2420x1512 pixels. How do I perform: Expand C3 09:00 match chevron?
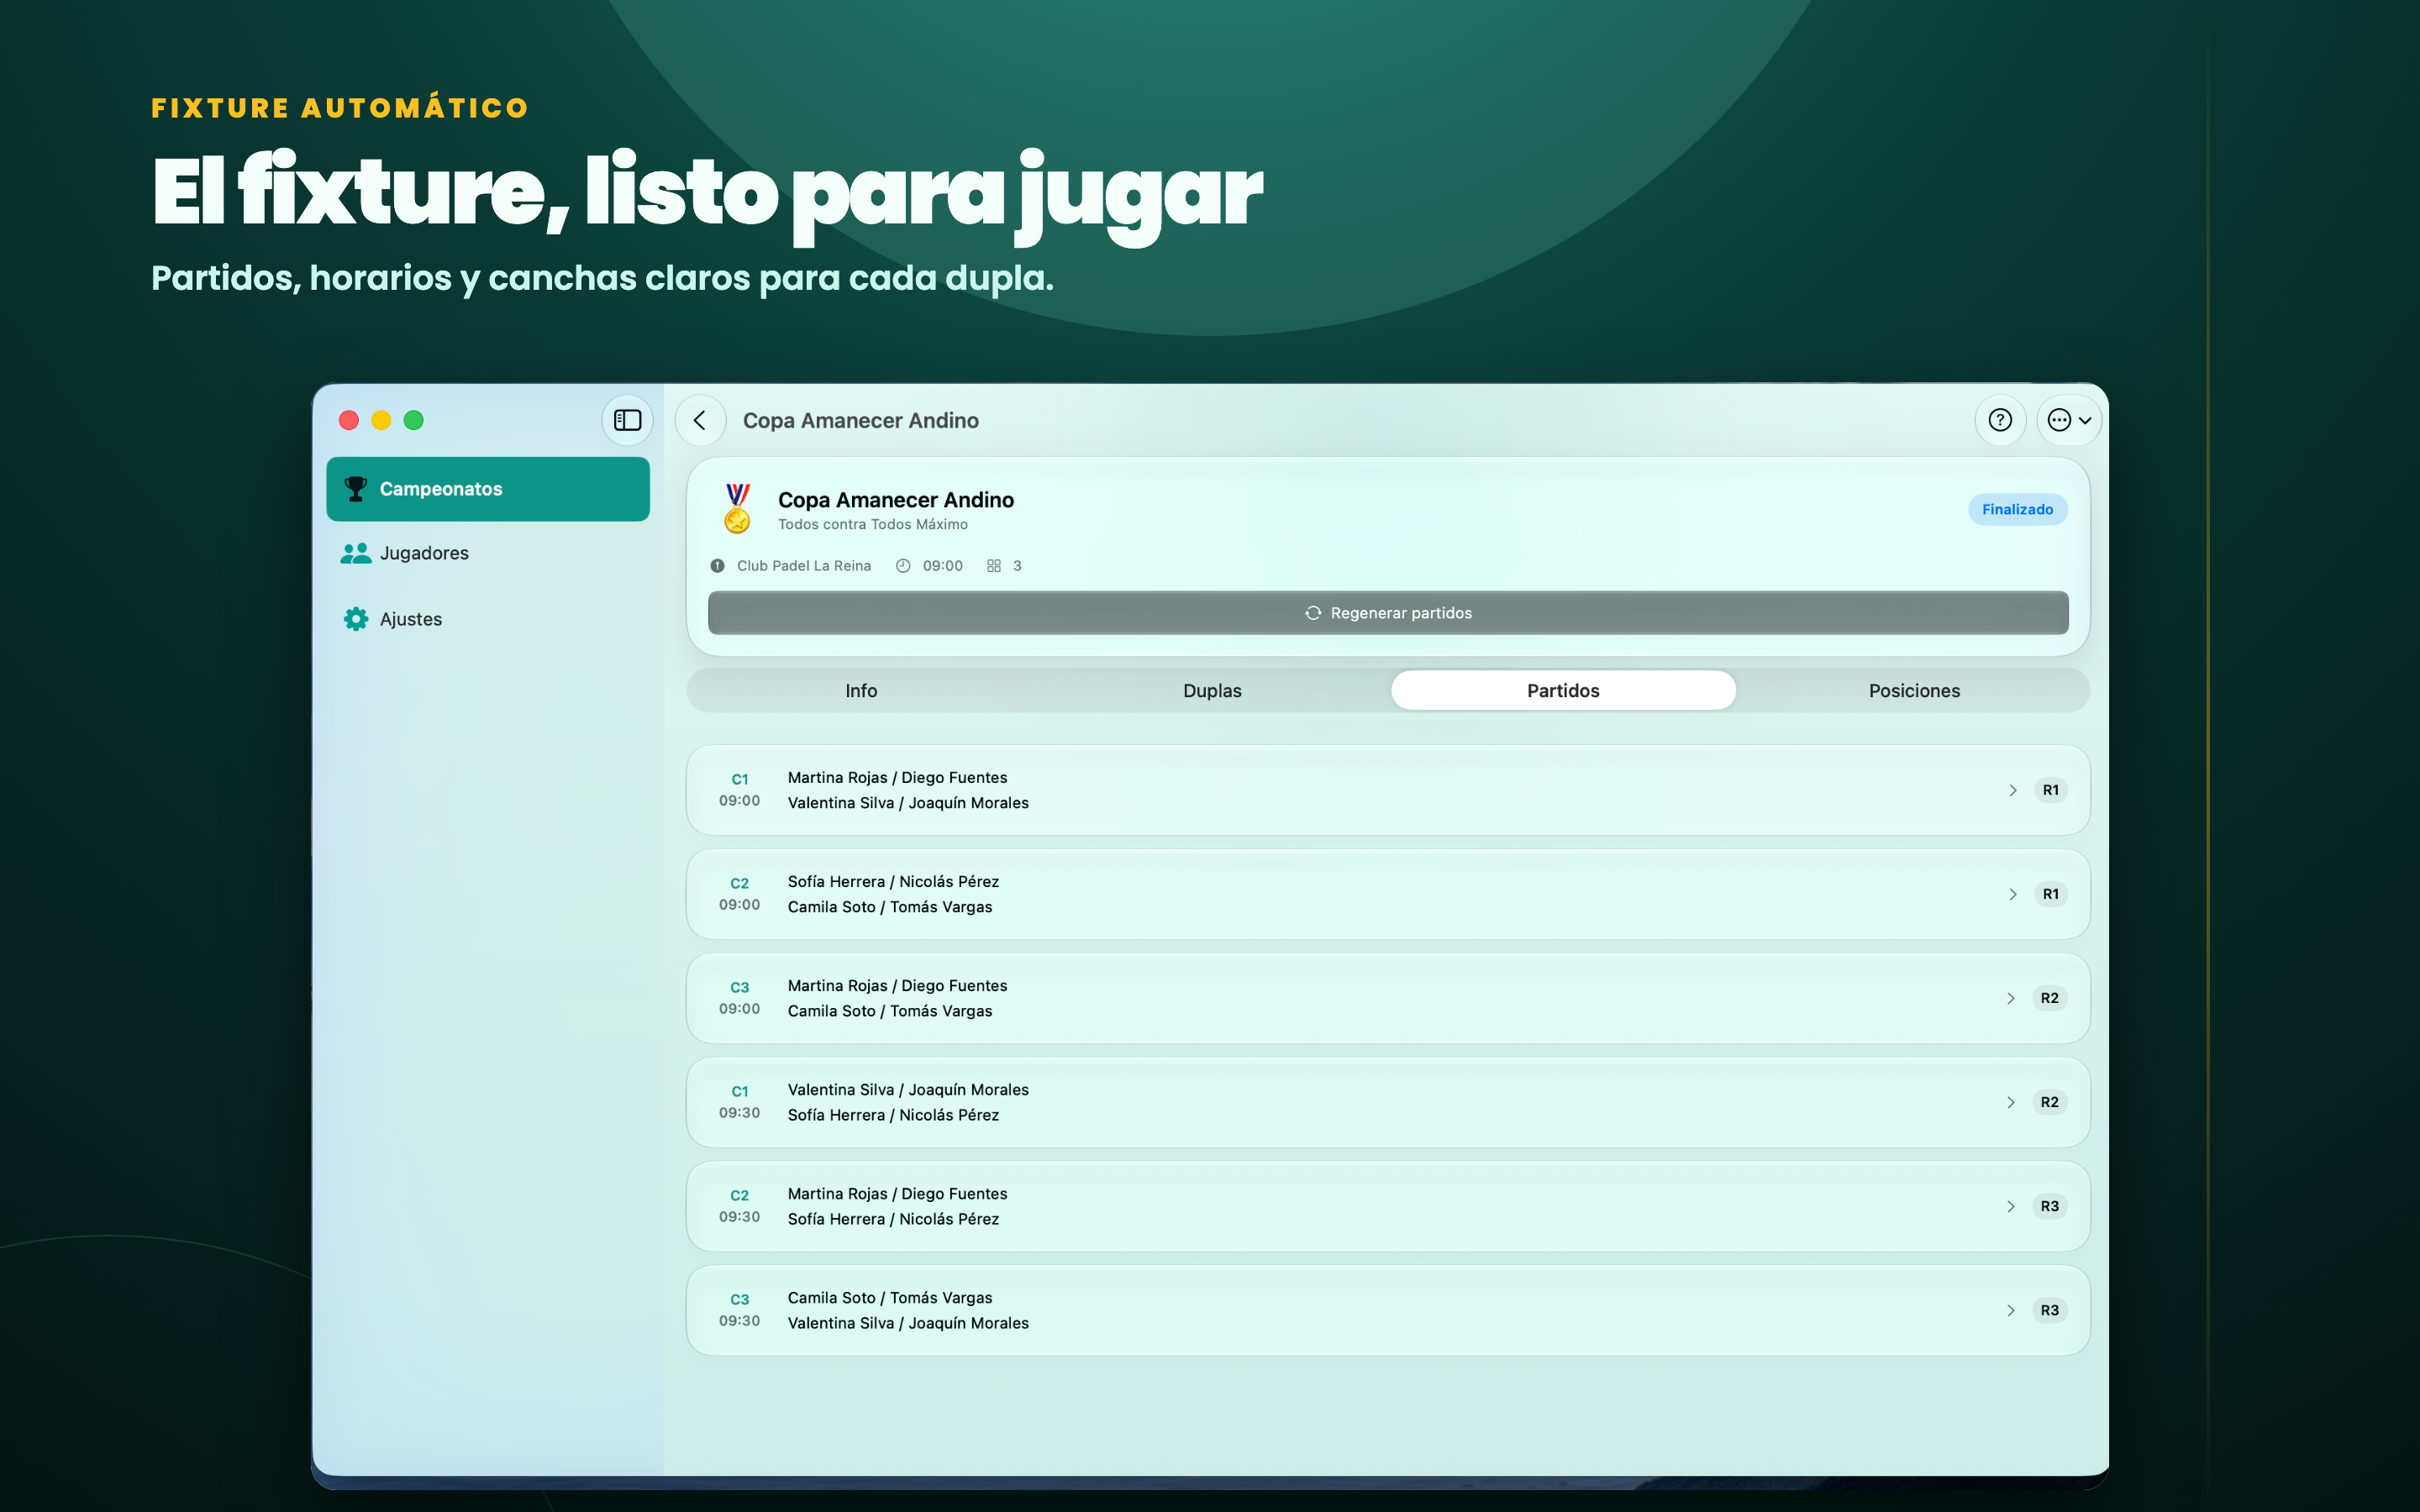[x=2011, y=998]
